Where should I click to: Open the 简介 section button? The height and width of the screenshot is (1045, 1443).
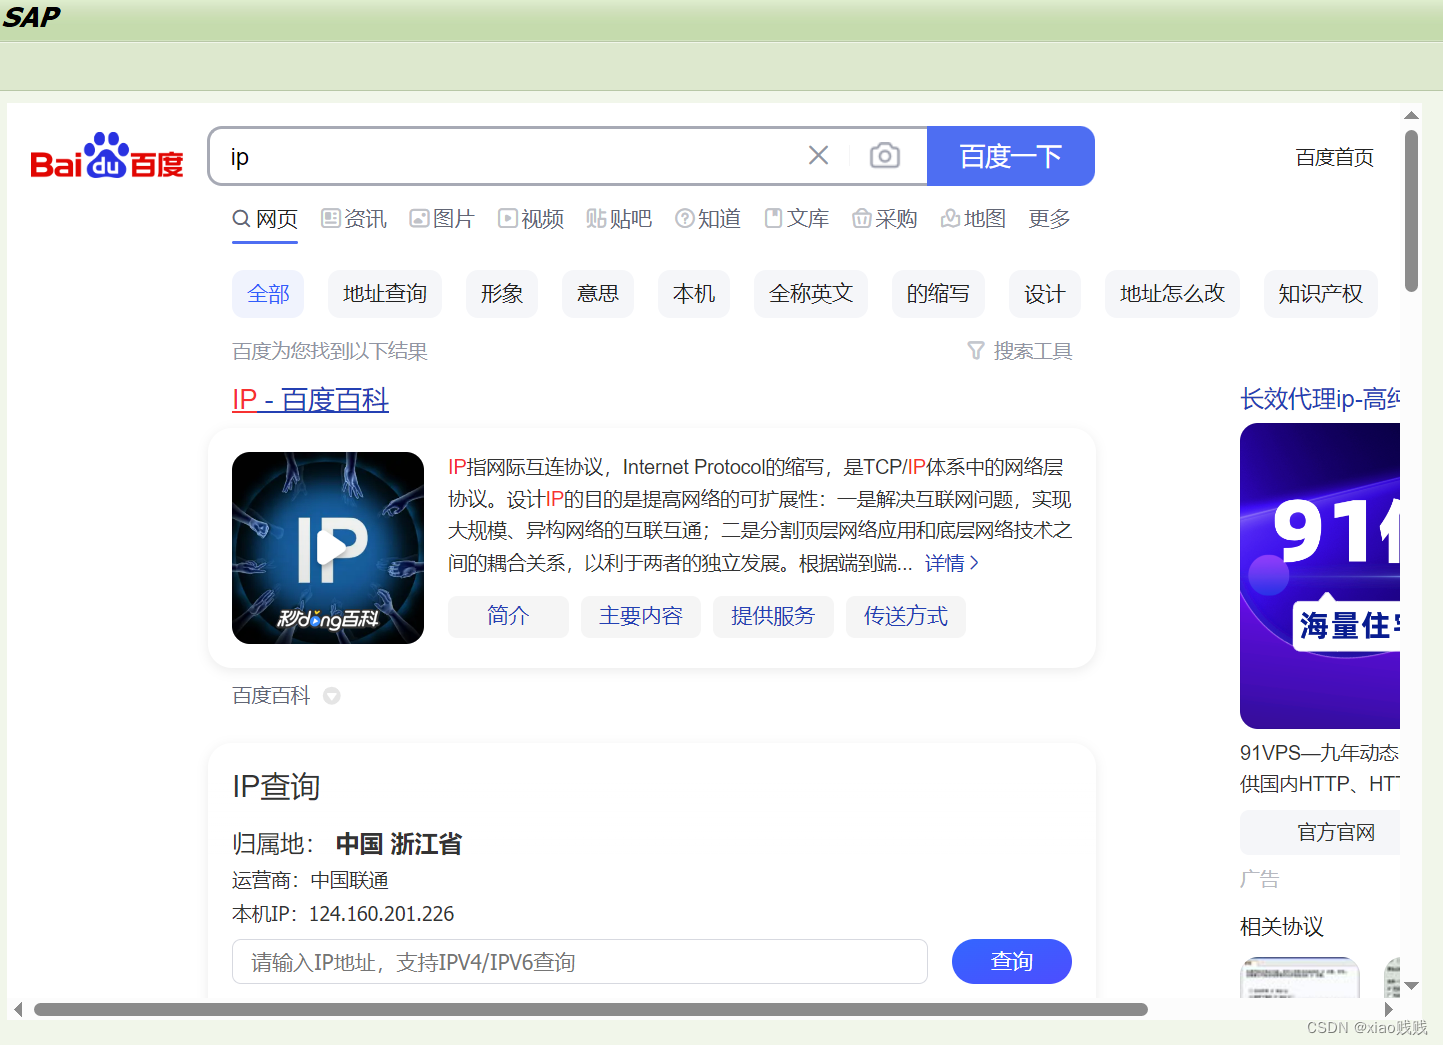point(508,616)
